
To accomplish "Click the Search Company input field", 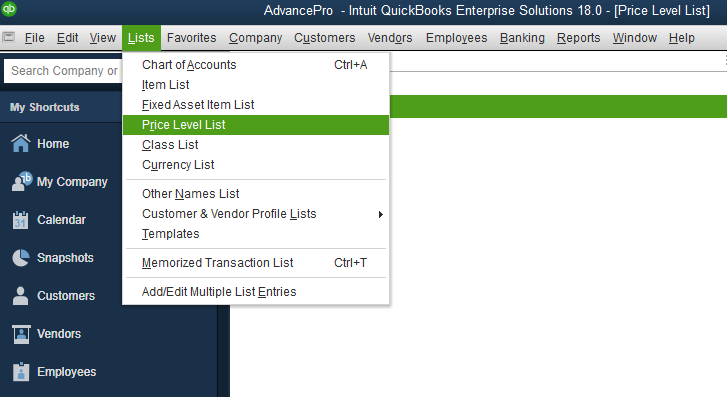I will pos(63,71).
